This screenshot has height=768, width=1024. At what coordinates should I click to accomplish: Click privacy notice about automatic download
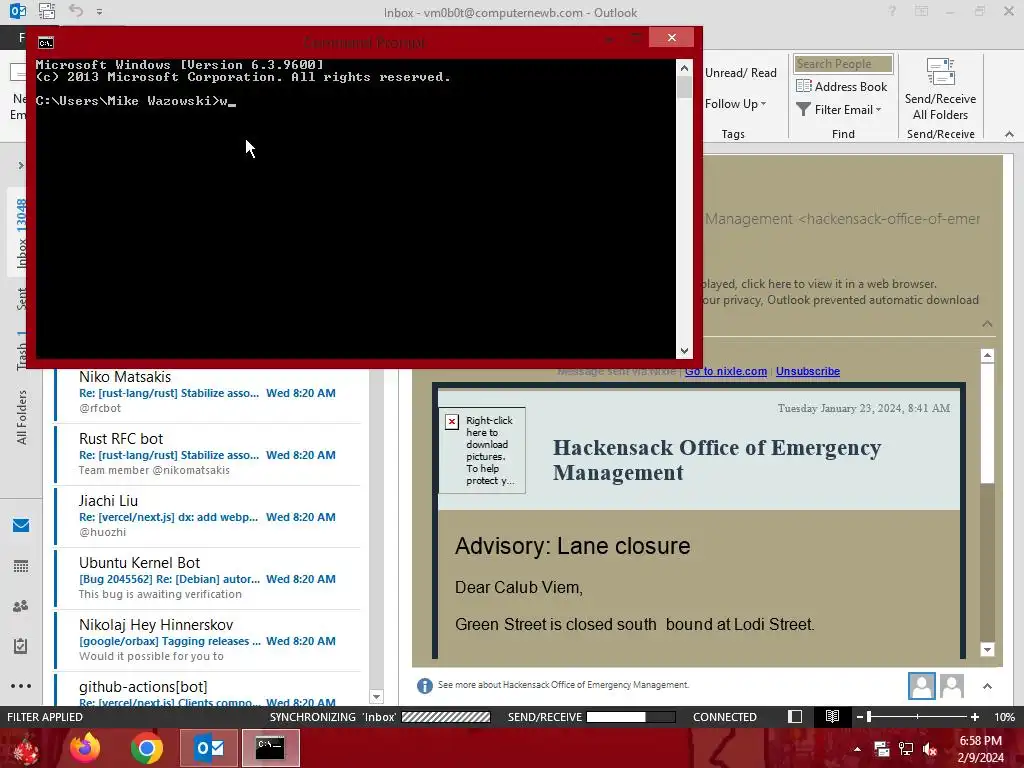click(840, 300)
